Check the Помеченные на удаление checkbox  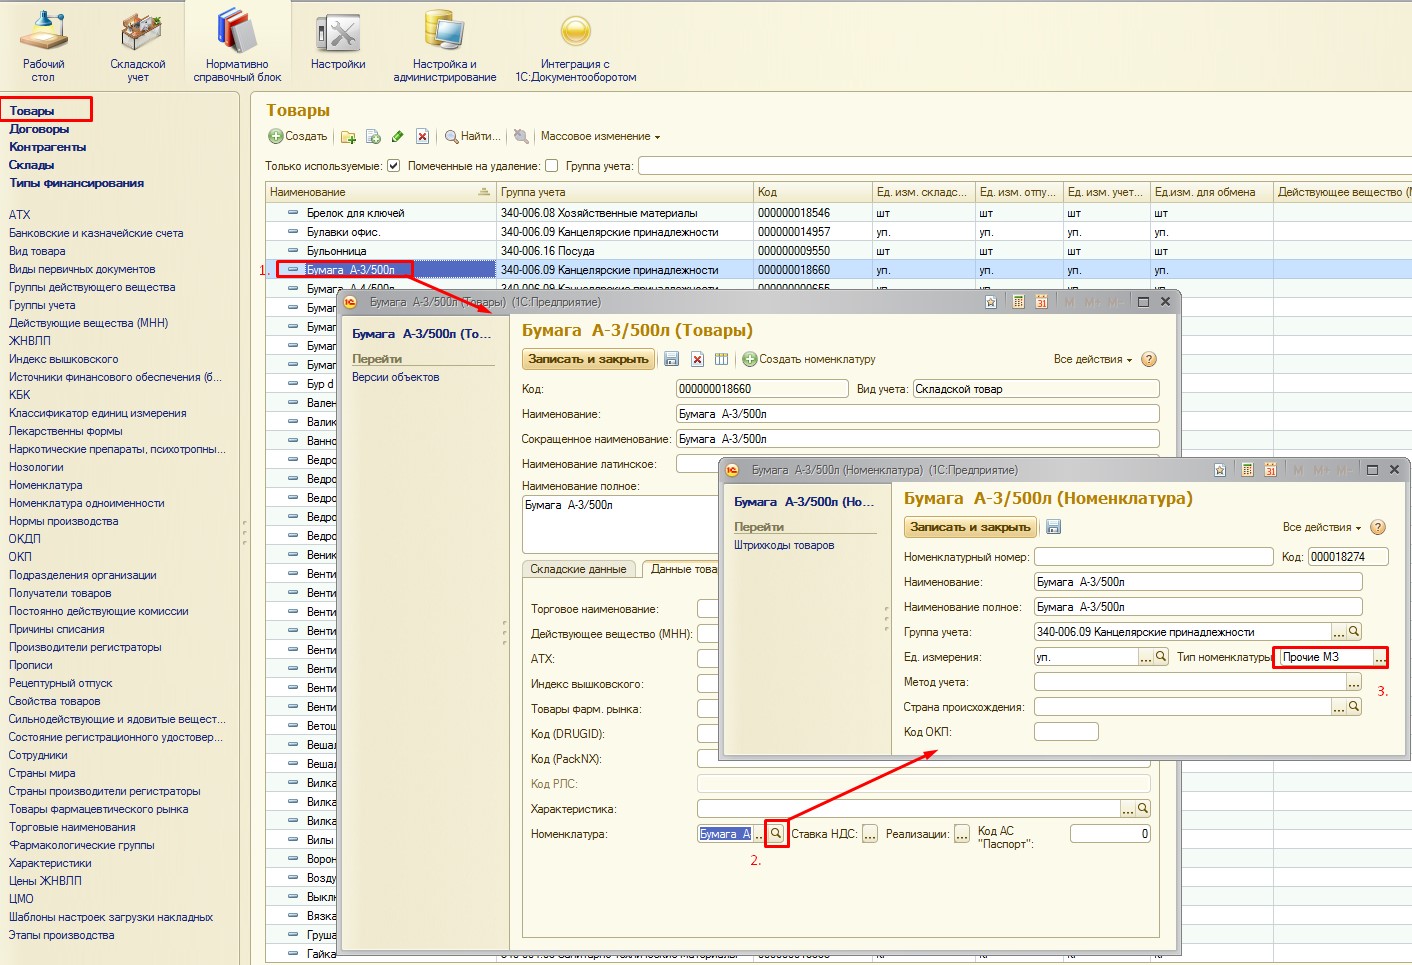pos(550,166)
